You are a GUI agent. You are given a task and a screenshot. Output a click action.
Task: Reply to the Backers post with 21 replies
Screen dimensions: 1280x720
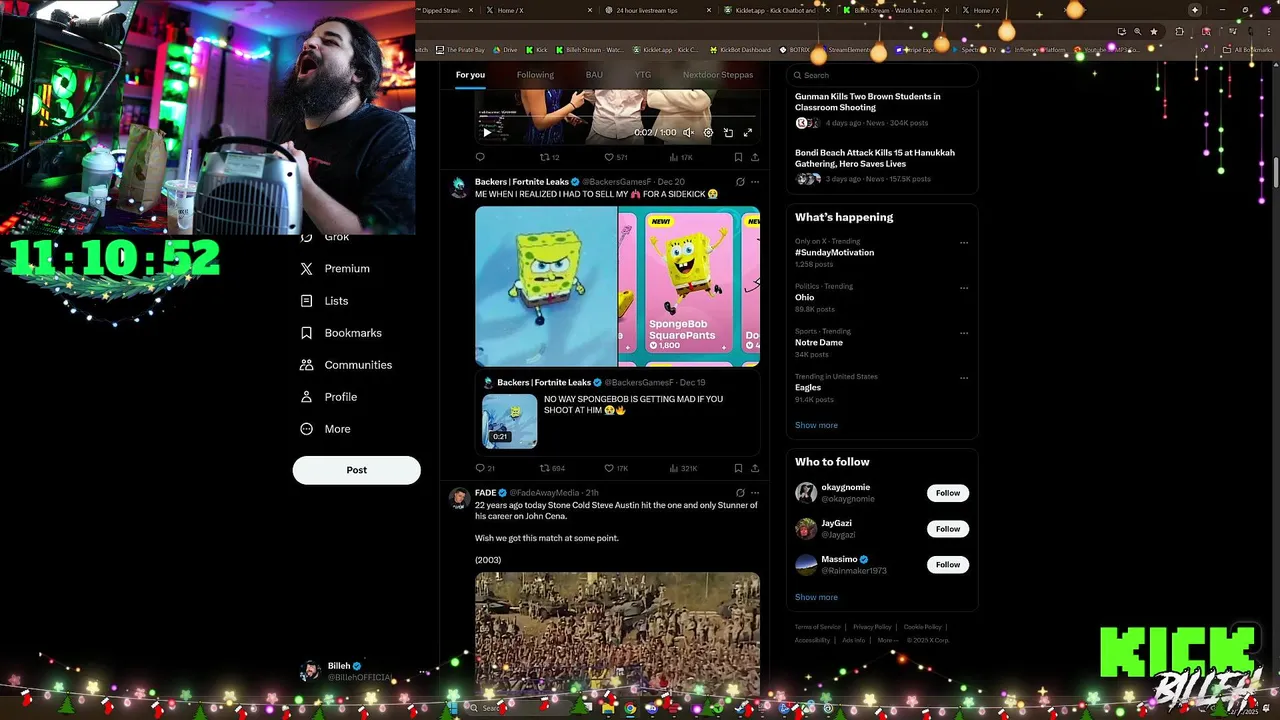[x=485, y=468]
